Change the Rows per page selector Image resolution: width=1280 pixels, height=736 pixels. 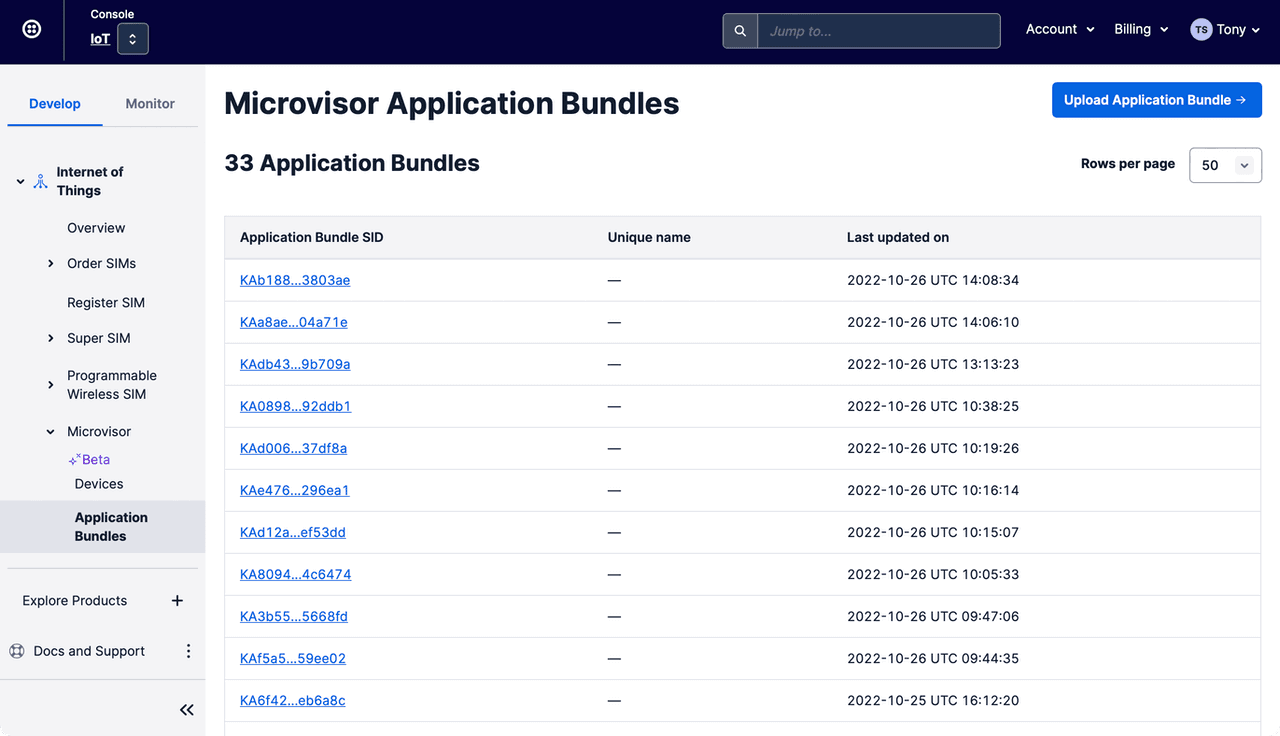coord(1225,165)
